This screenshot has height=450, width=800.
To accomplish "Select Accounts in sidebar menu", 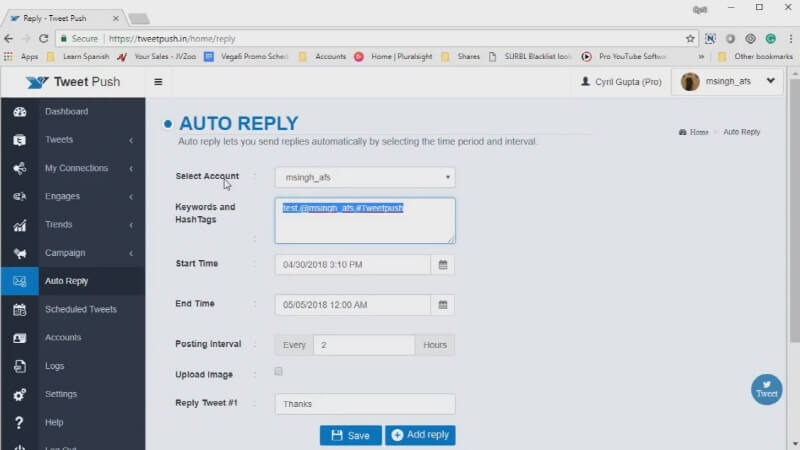I will [63, 337].
